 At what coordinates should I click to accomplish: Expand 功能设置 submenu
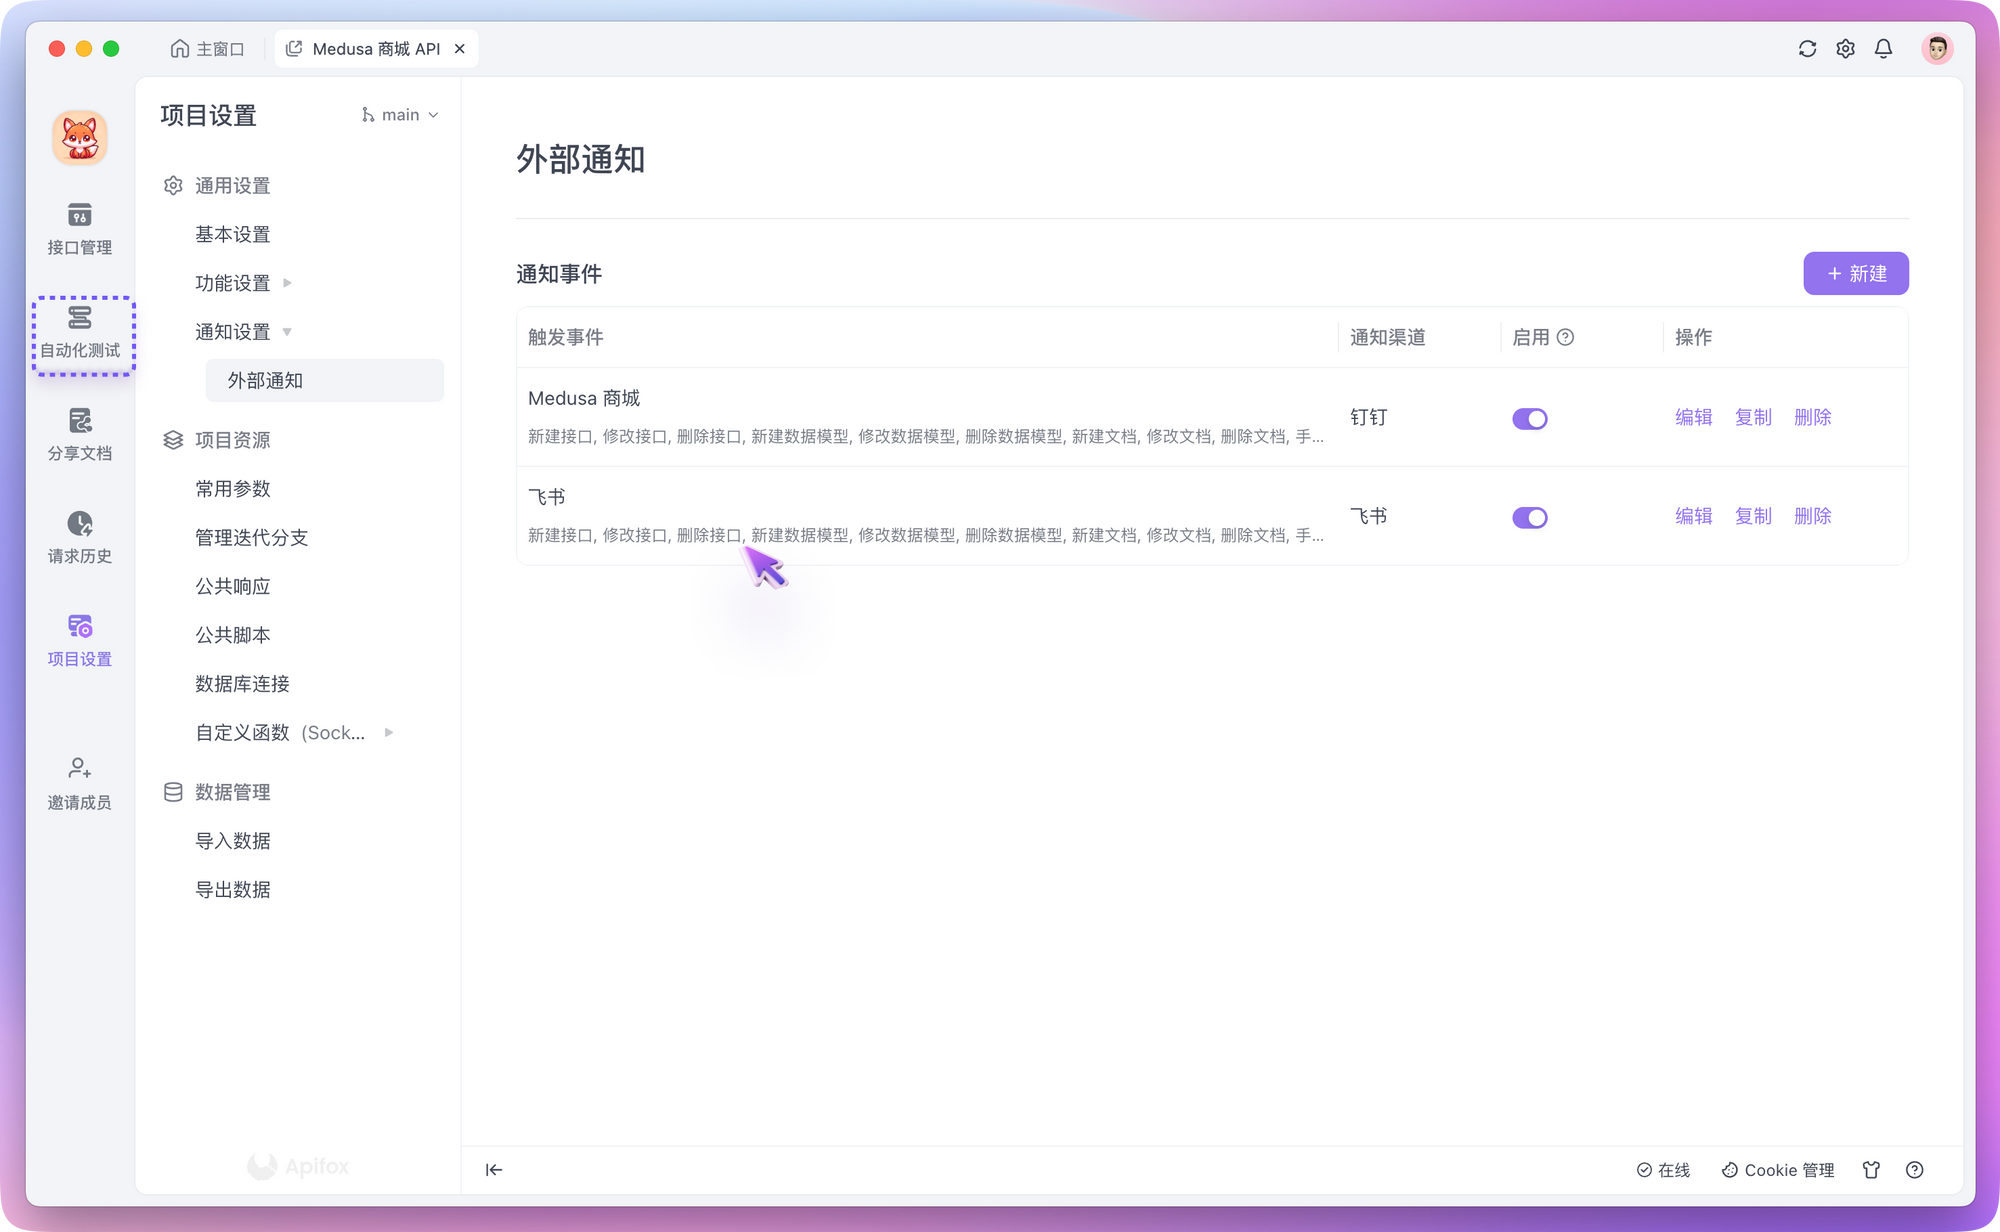[x=287, y=283]
